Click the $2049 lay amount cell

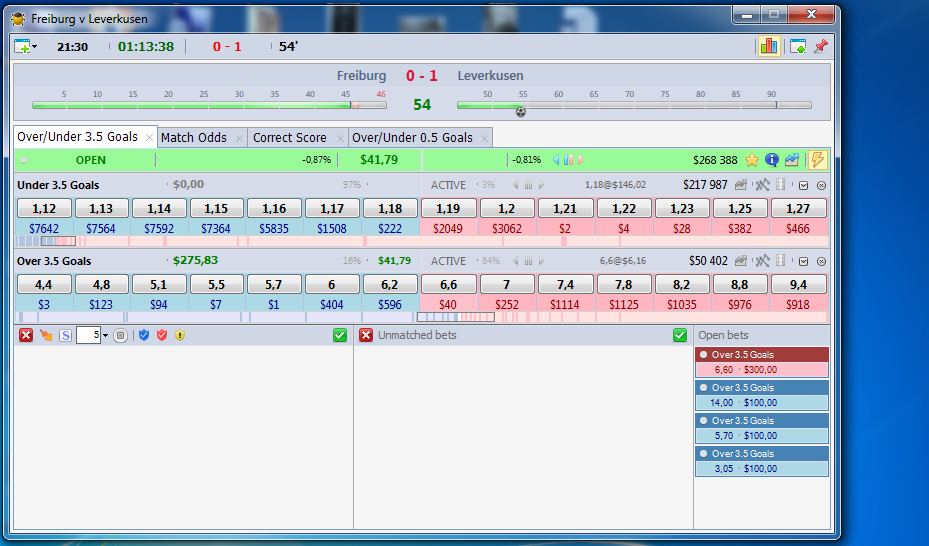click(x=448, y=229)
